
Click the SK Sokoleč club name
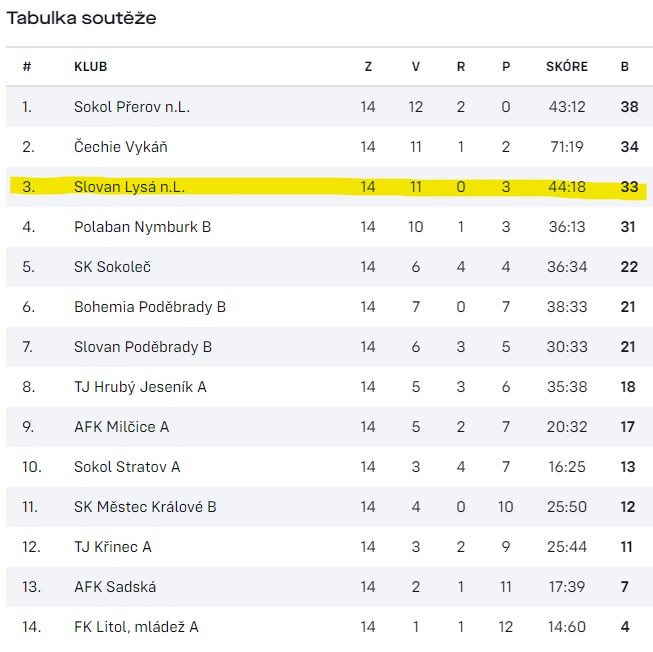click(112, 267)
